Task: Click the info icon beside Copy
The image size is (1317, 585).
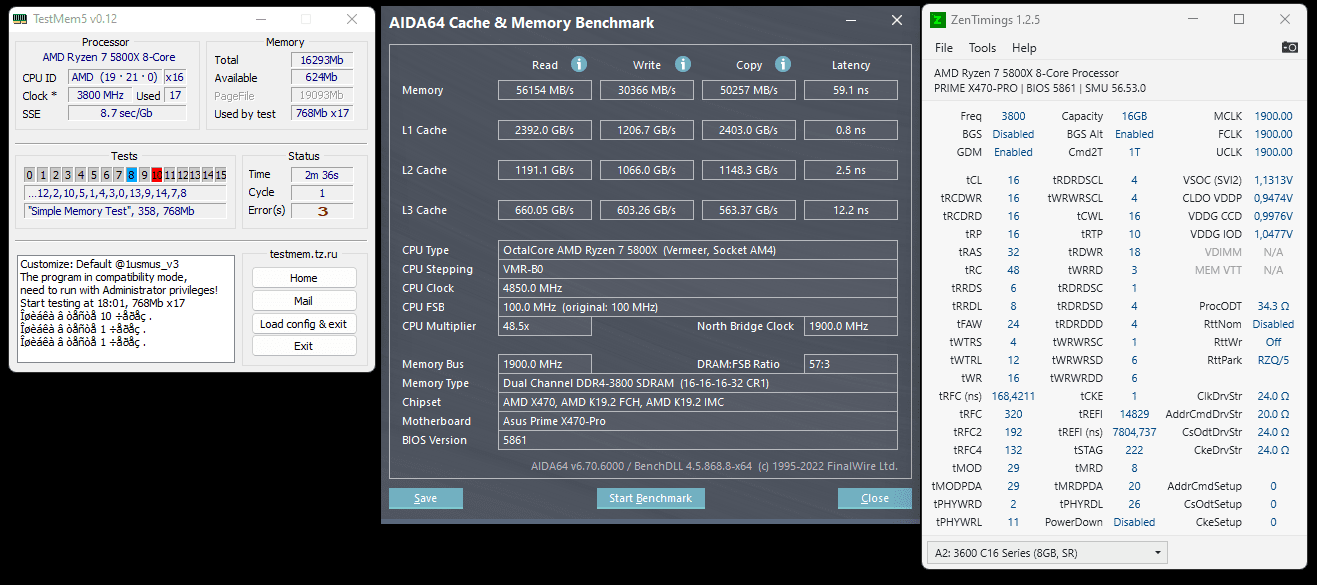Action: point(785,64)
